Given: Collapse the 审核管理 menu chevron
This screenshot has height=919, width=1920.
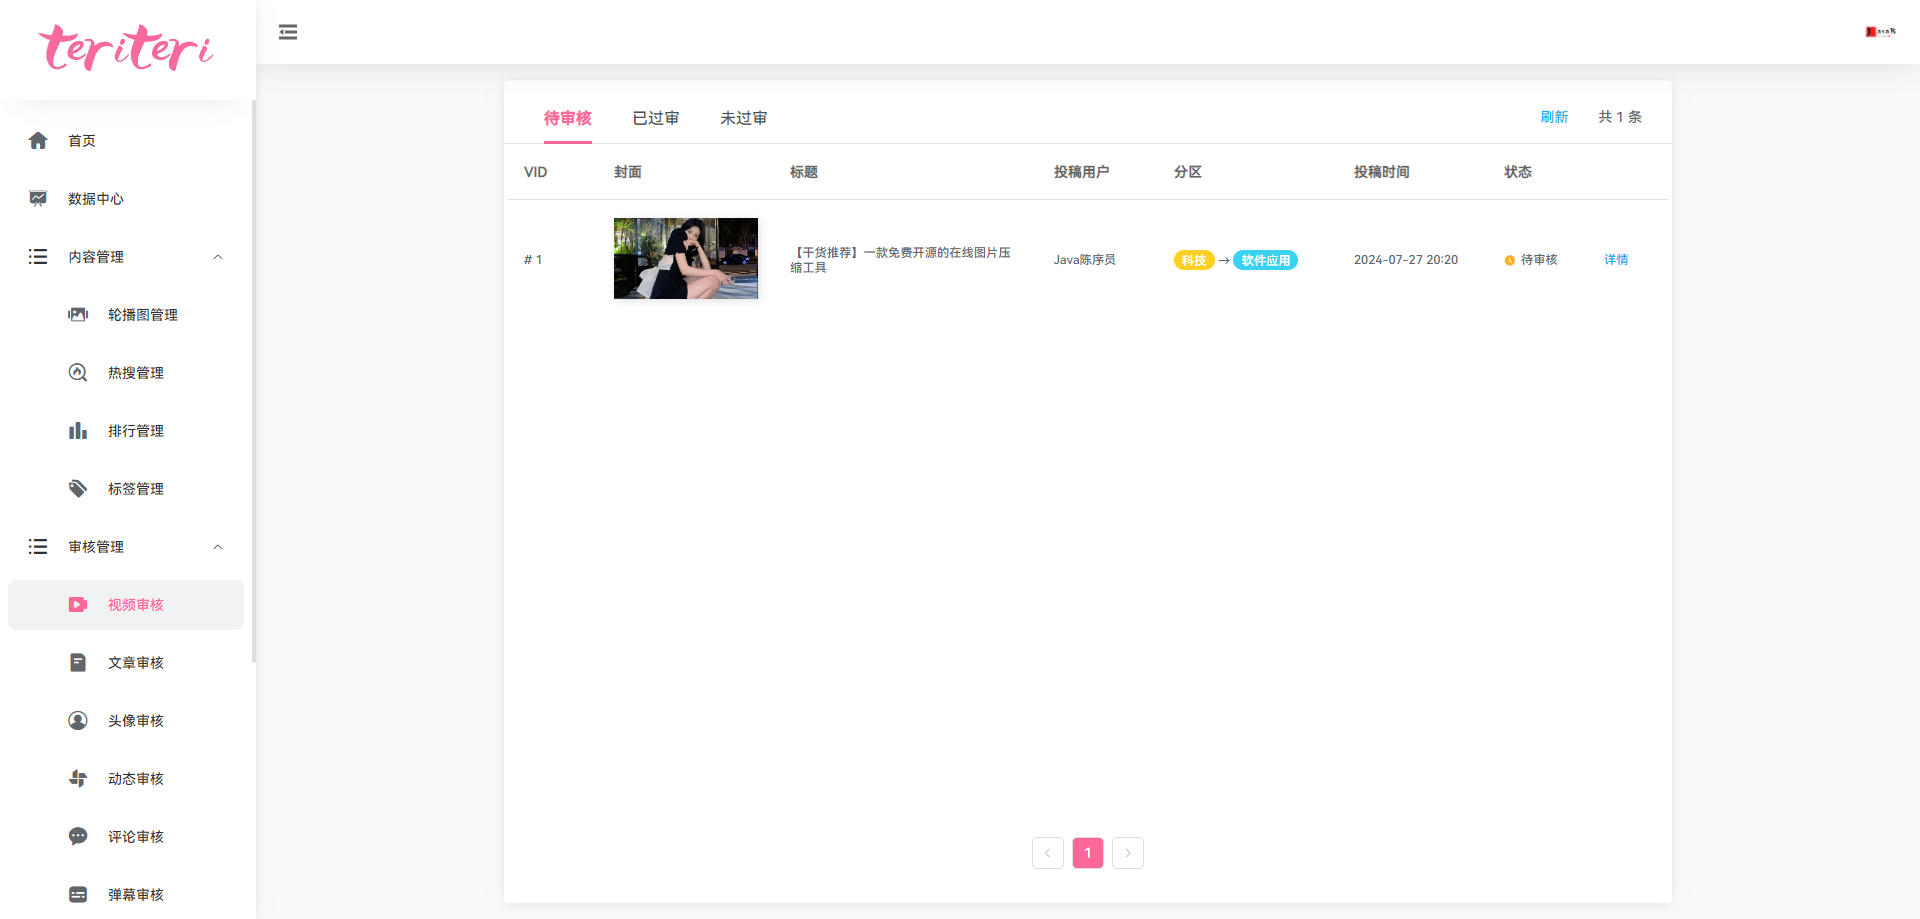Looking at the screenshot, I should tap(218, 547).
